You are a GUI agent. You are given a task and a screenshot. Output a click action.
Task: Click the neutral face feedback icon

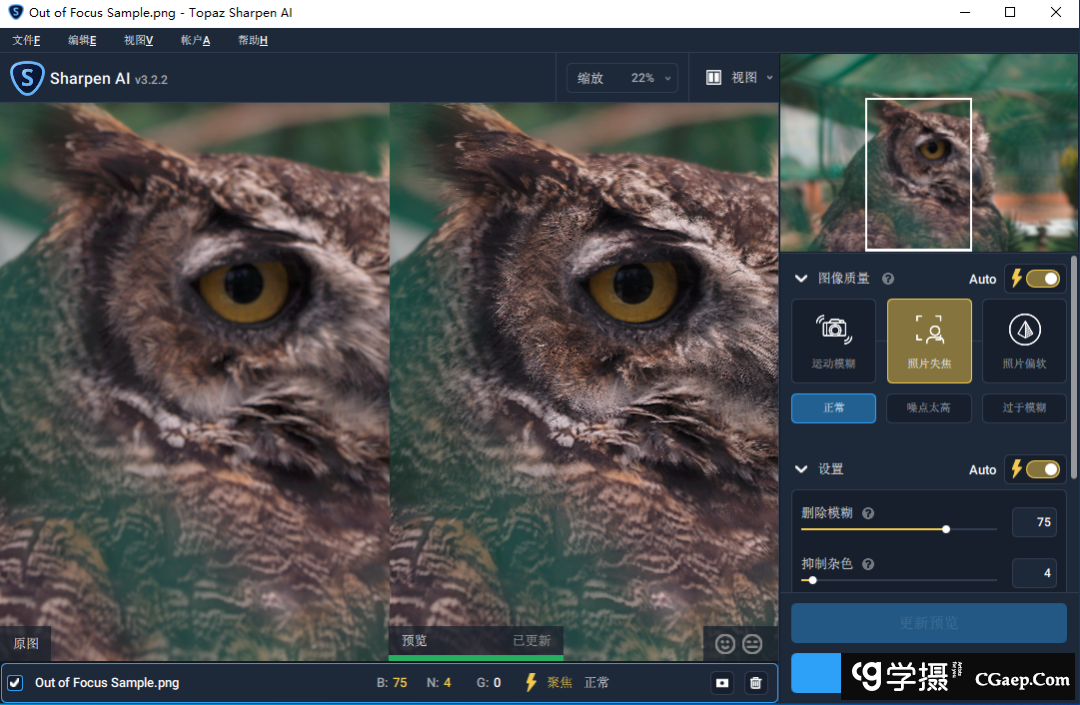pos(752,644)
